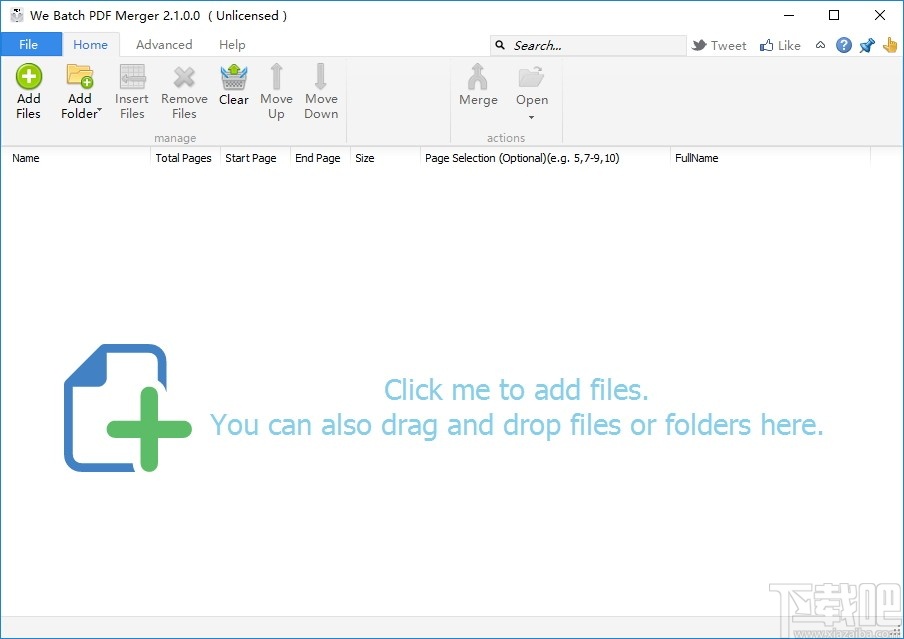Click the Tweet link
This screenshot has height=639, width=904.
click(x=719, y=44)
